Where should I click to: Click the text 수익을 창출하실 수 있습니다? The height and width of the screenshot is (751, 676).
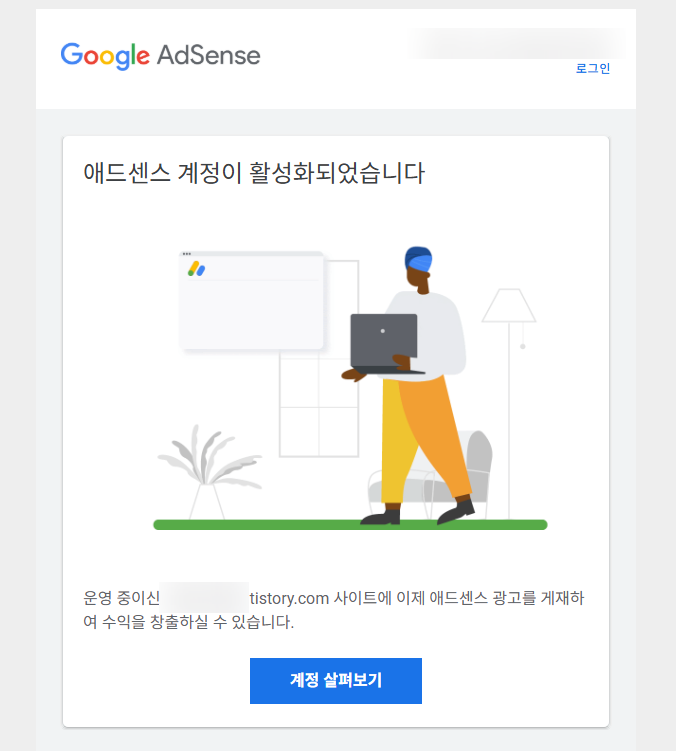(198, 622)
